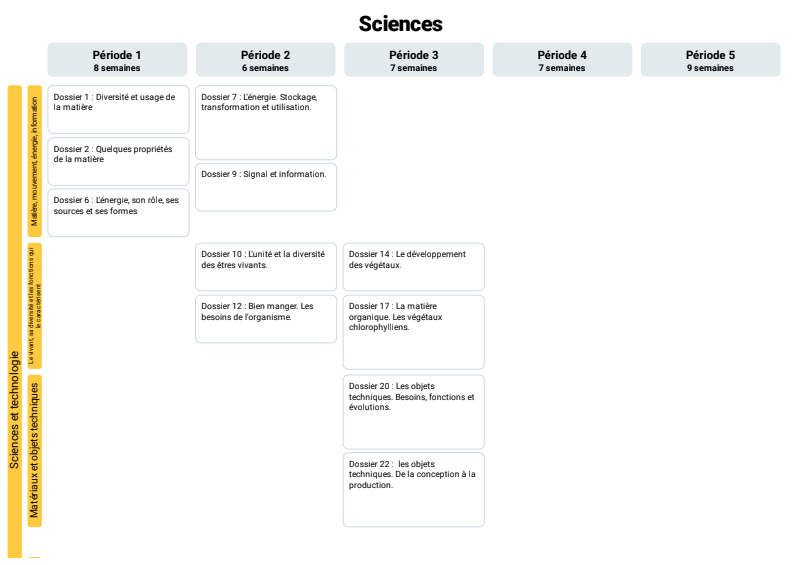Open Dossier 1 Diversité et usage card
Viewport: 800px width, 565px height.
coord(118,109)
